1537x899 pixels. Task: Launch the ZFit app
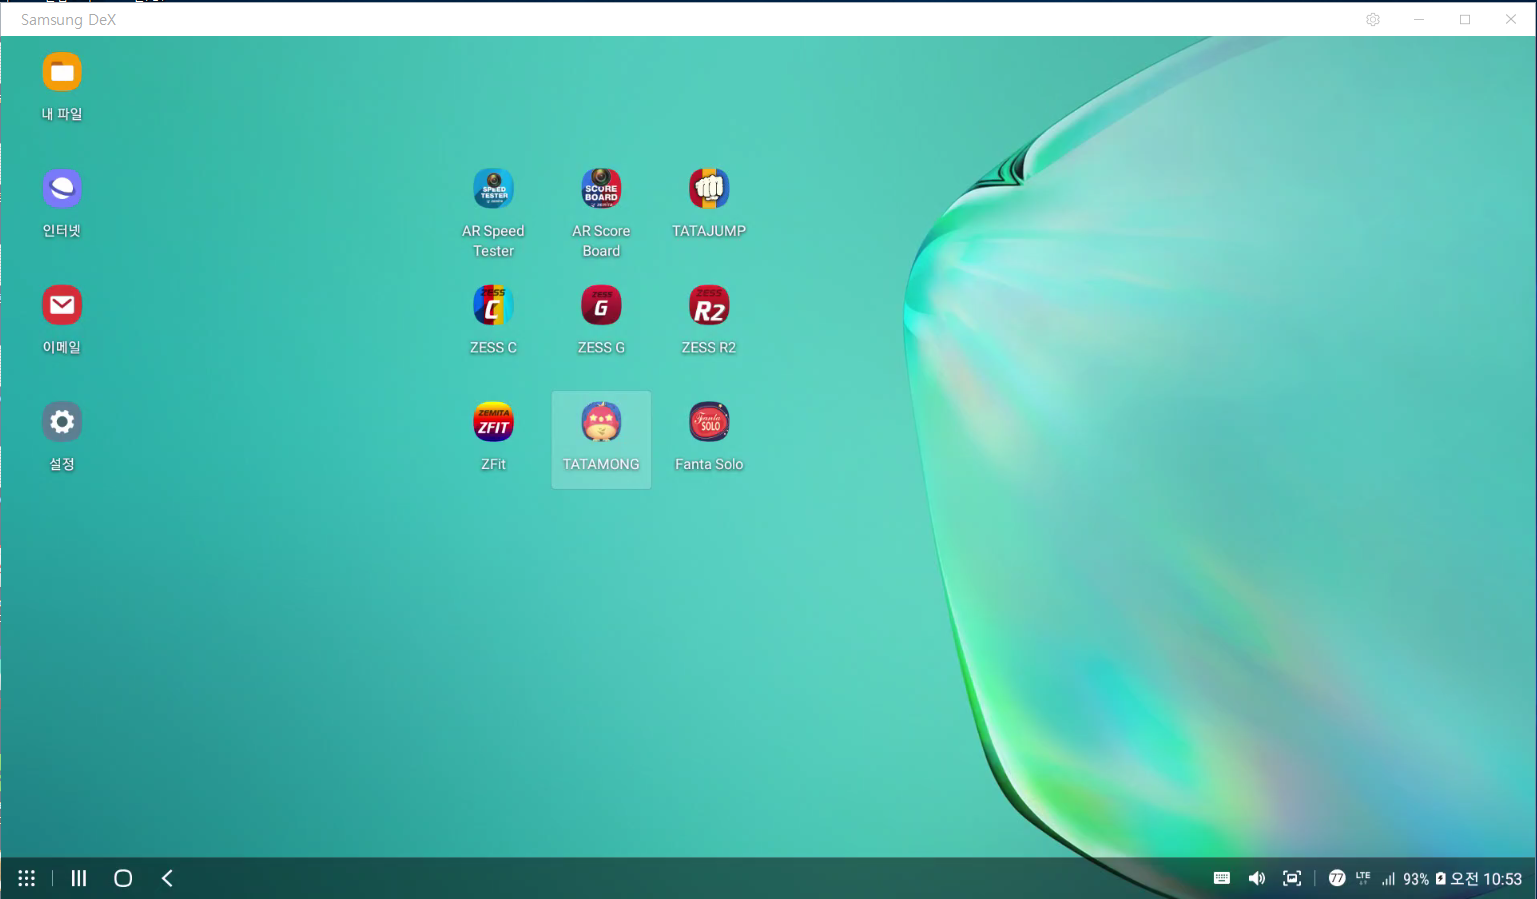point(493,422)
